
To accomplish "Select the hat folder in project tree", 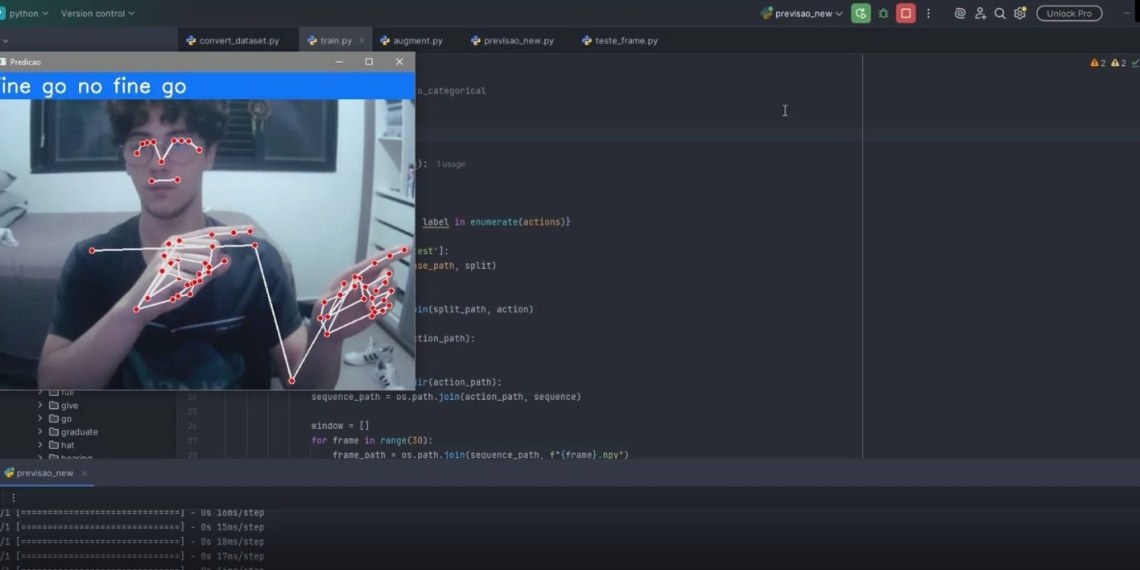I will coord(67,445).
